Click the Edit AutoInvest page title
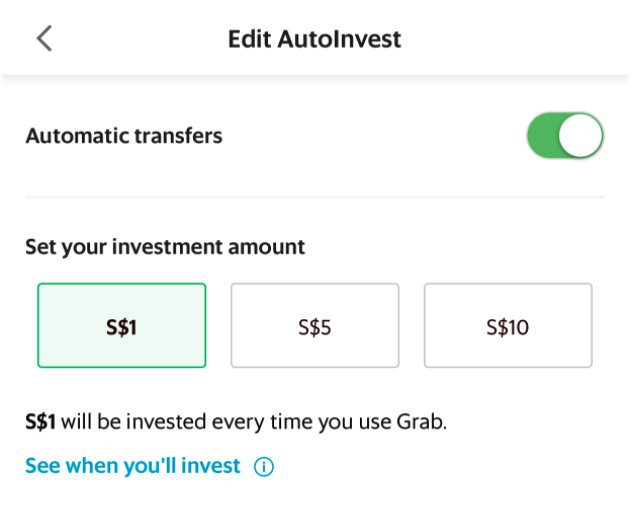Screen dimensions: 641x506 coord(314,39)
